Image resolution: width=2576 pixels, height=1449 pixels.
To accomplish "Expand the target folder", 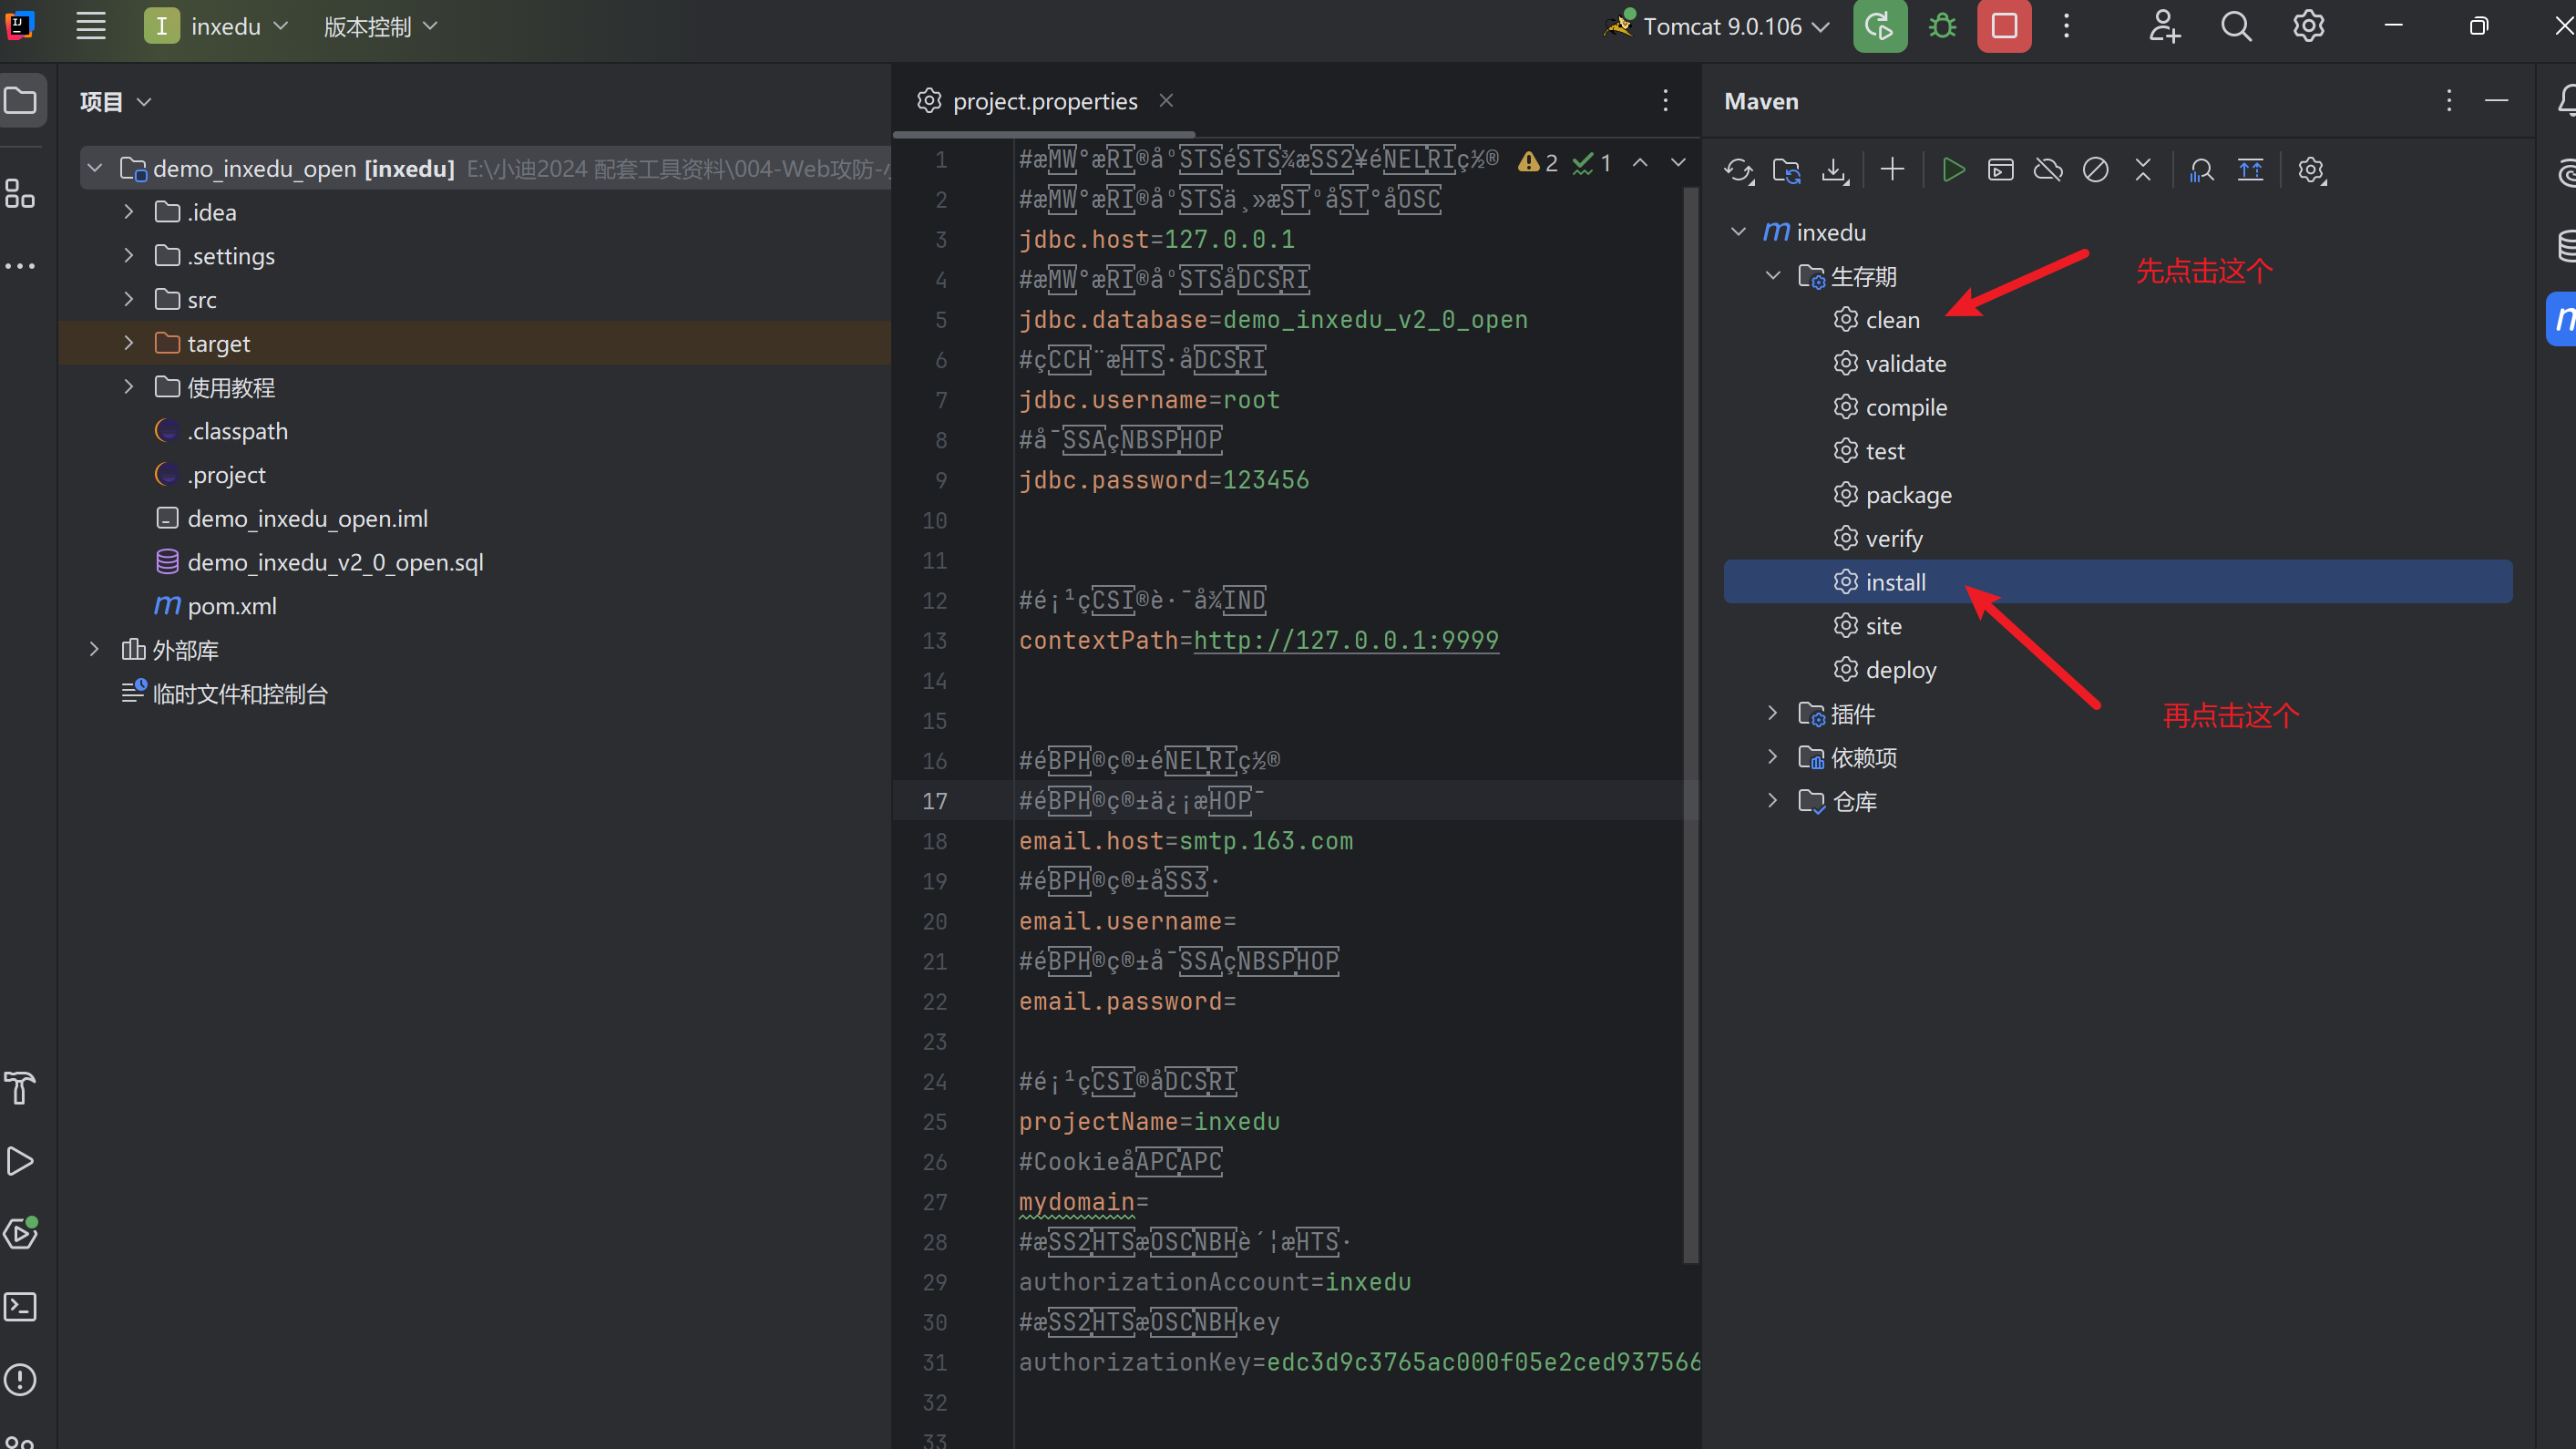I will point(129,343).
